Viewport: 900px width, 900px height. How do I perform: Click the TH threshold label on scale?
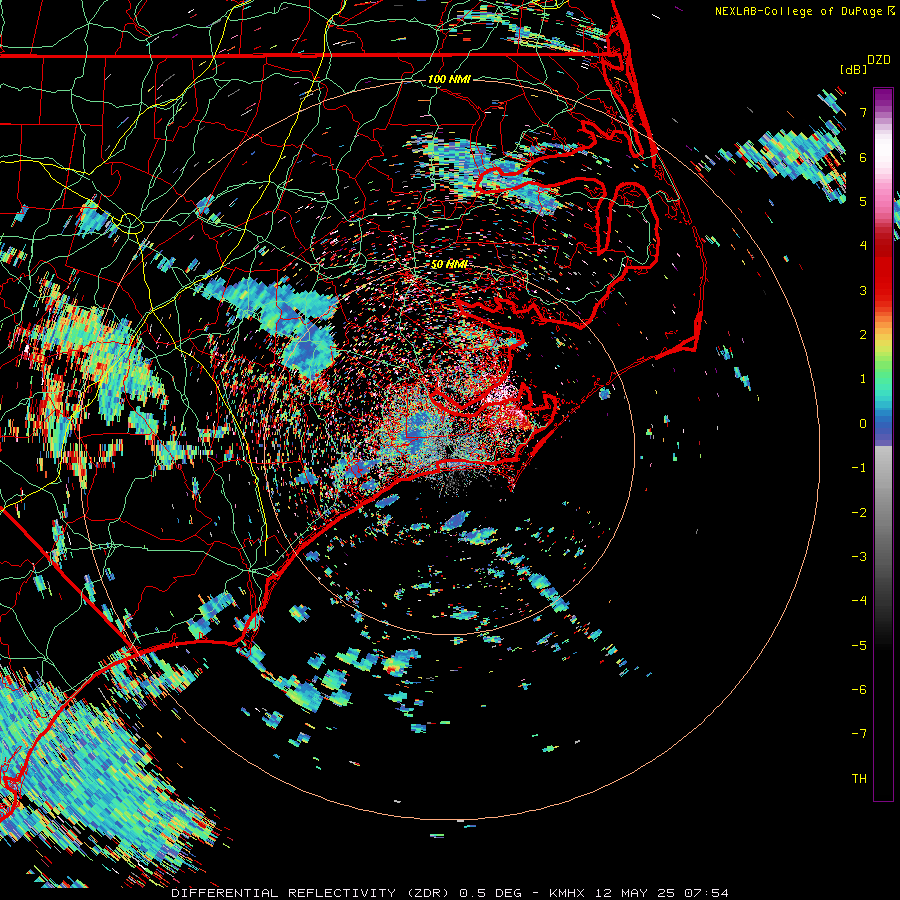pos(859,779)
